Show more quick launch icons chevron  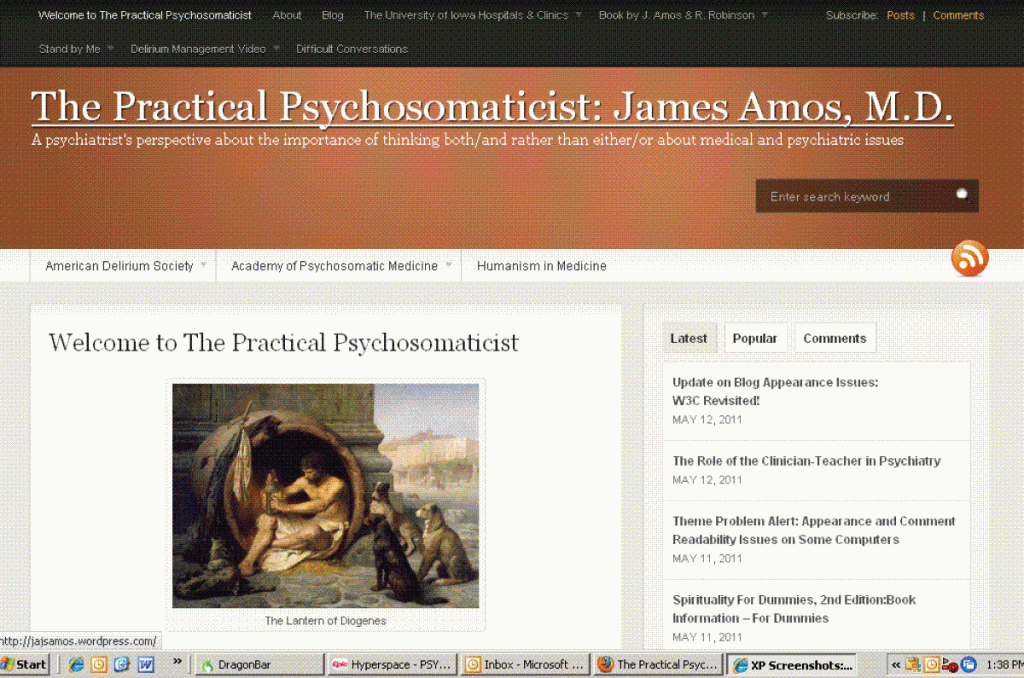tap(177, 661)
